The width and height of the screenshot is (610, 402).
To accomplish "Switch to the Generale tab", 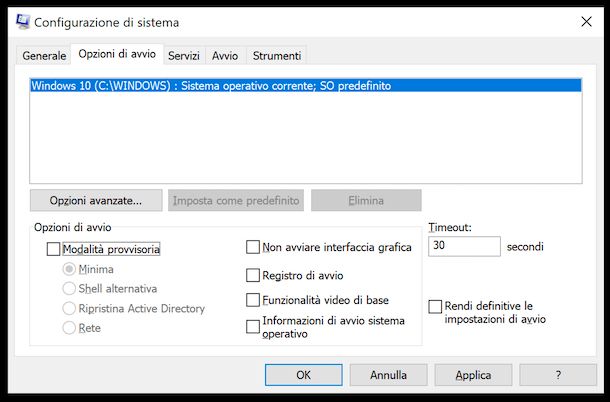I will coord(44,56).
